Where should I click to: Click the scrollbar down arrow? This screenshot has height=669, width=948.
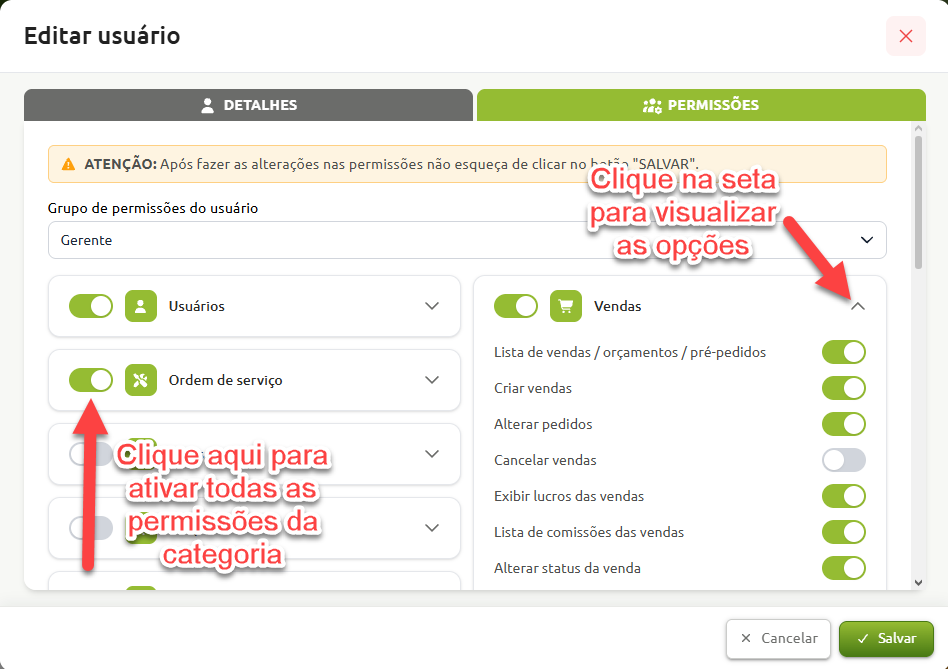[x=918, y=583]
